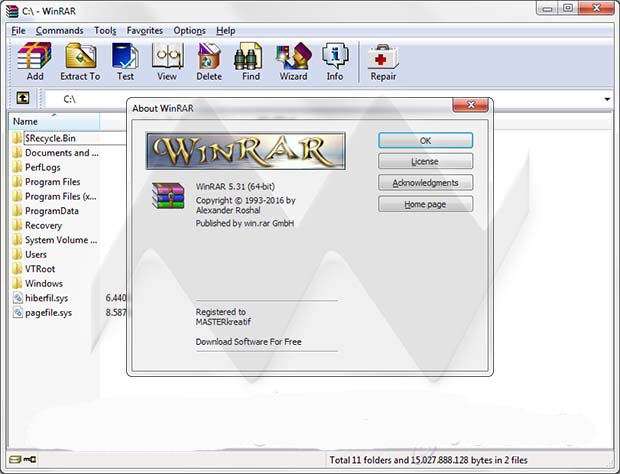Click the total folders and bytes status text
Image resolution: width=620 pixels, height=474 pixels.
point(428,460)
